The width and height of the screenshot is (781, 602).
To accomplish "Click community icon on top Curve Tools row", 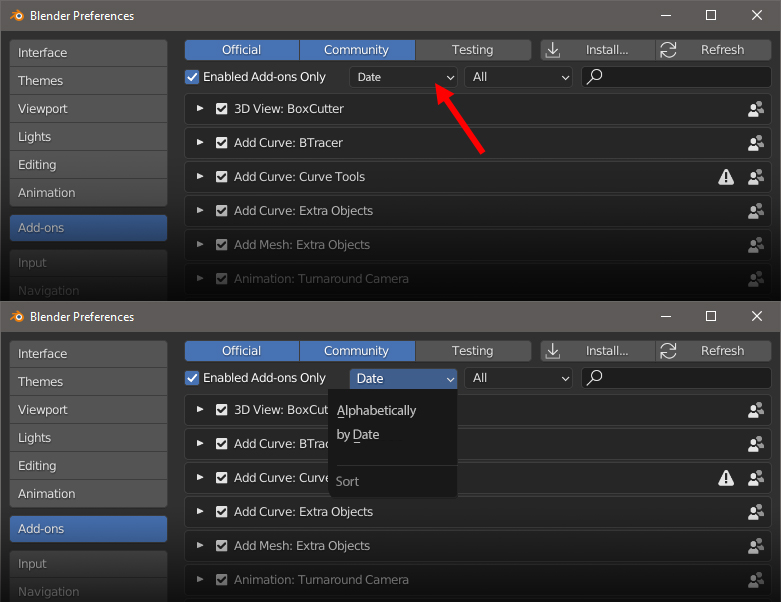I will point(756,177).
